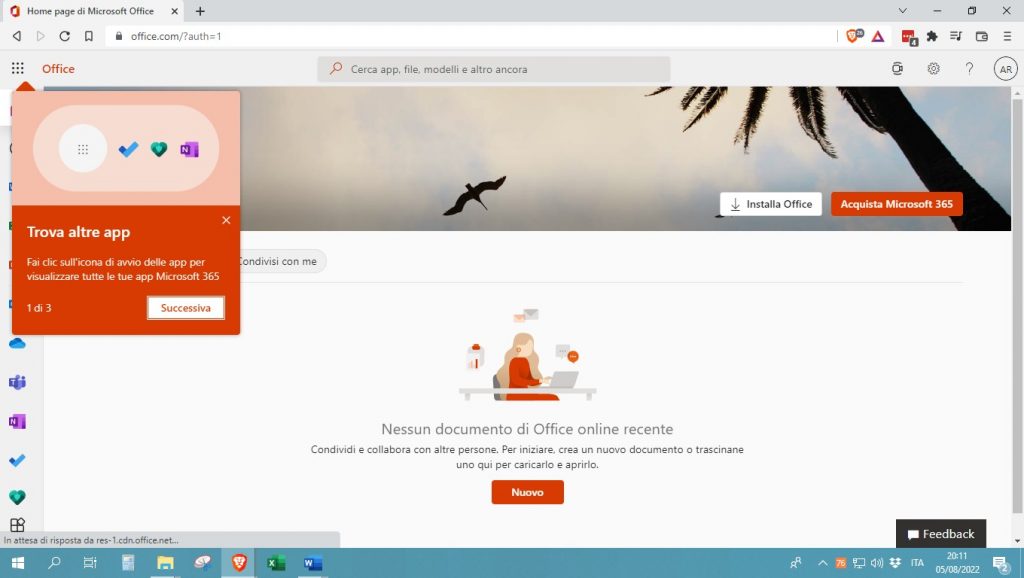Viewport: 1024px width, 578px height.
Task: Click 'Successiva' in the Trova altre app popup
Action: coord(185,308)
